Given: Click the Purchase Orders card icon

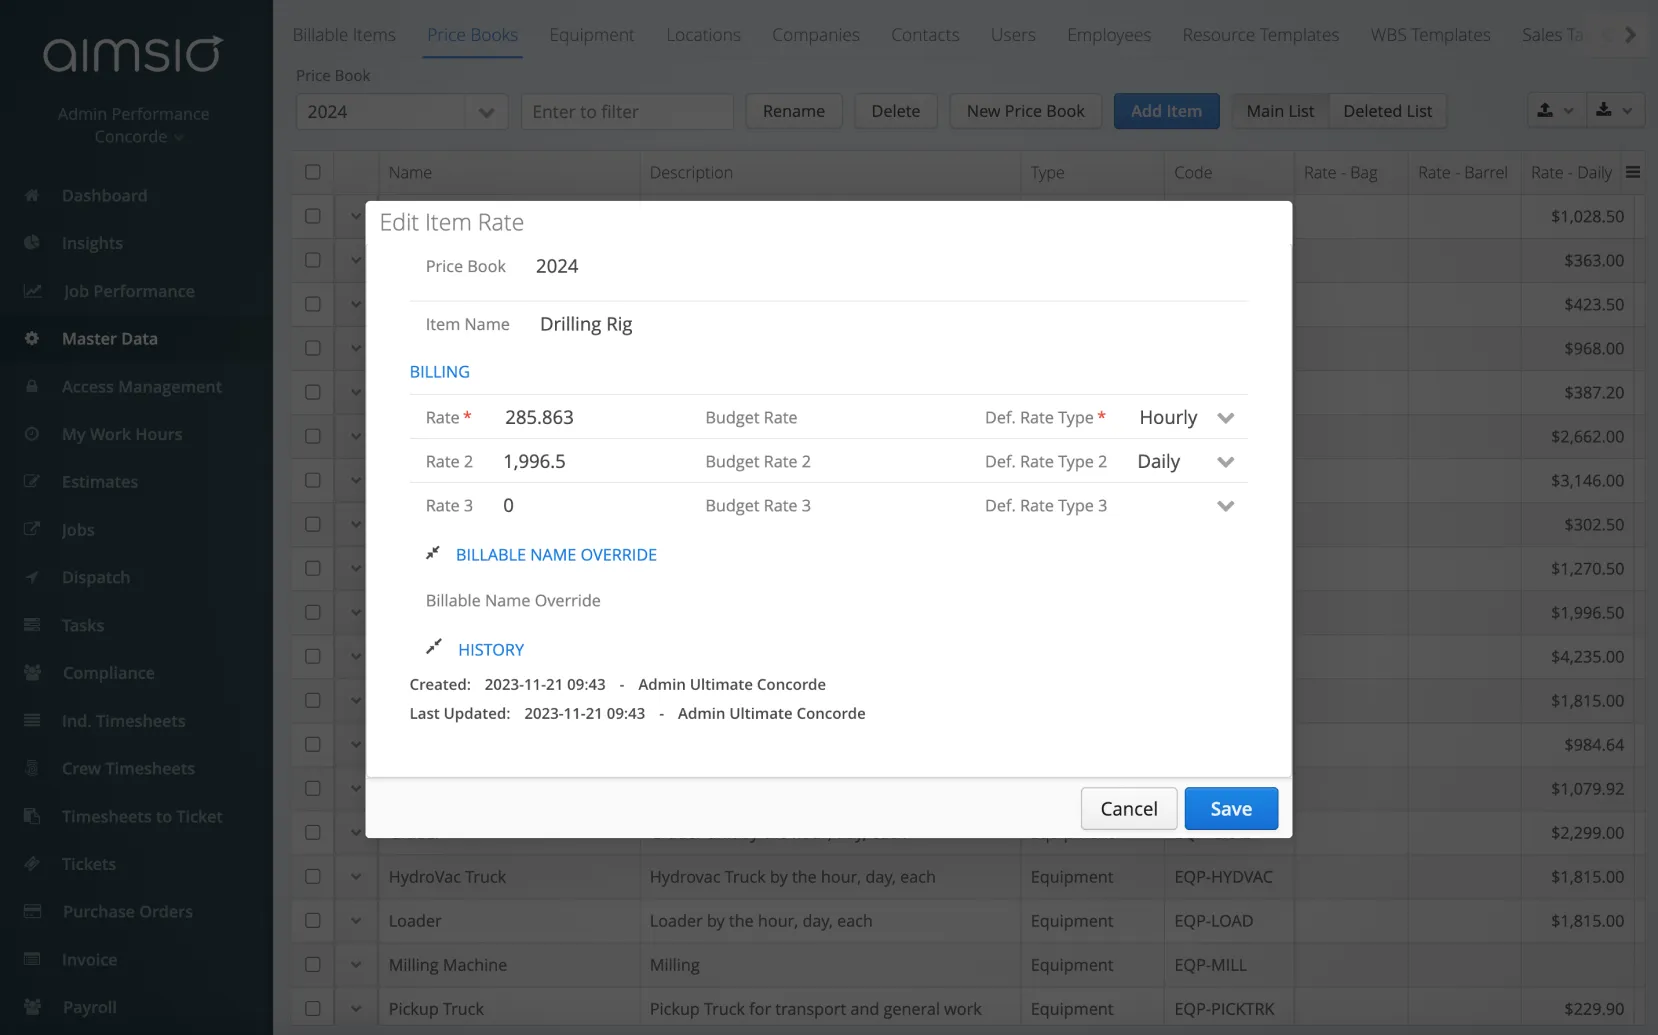Looking at the screenshot, I should [32, 911].
